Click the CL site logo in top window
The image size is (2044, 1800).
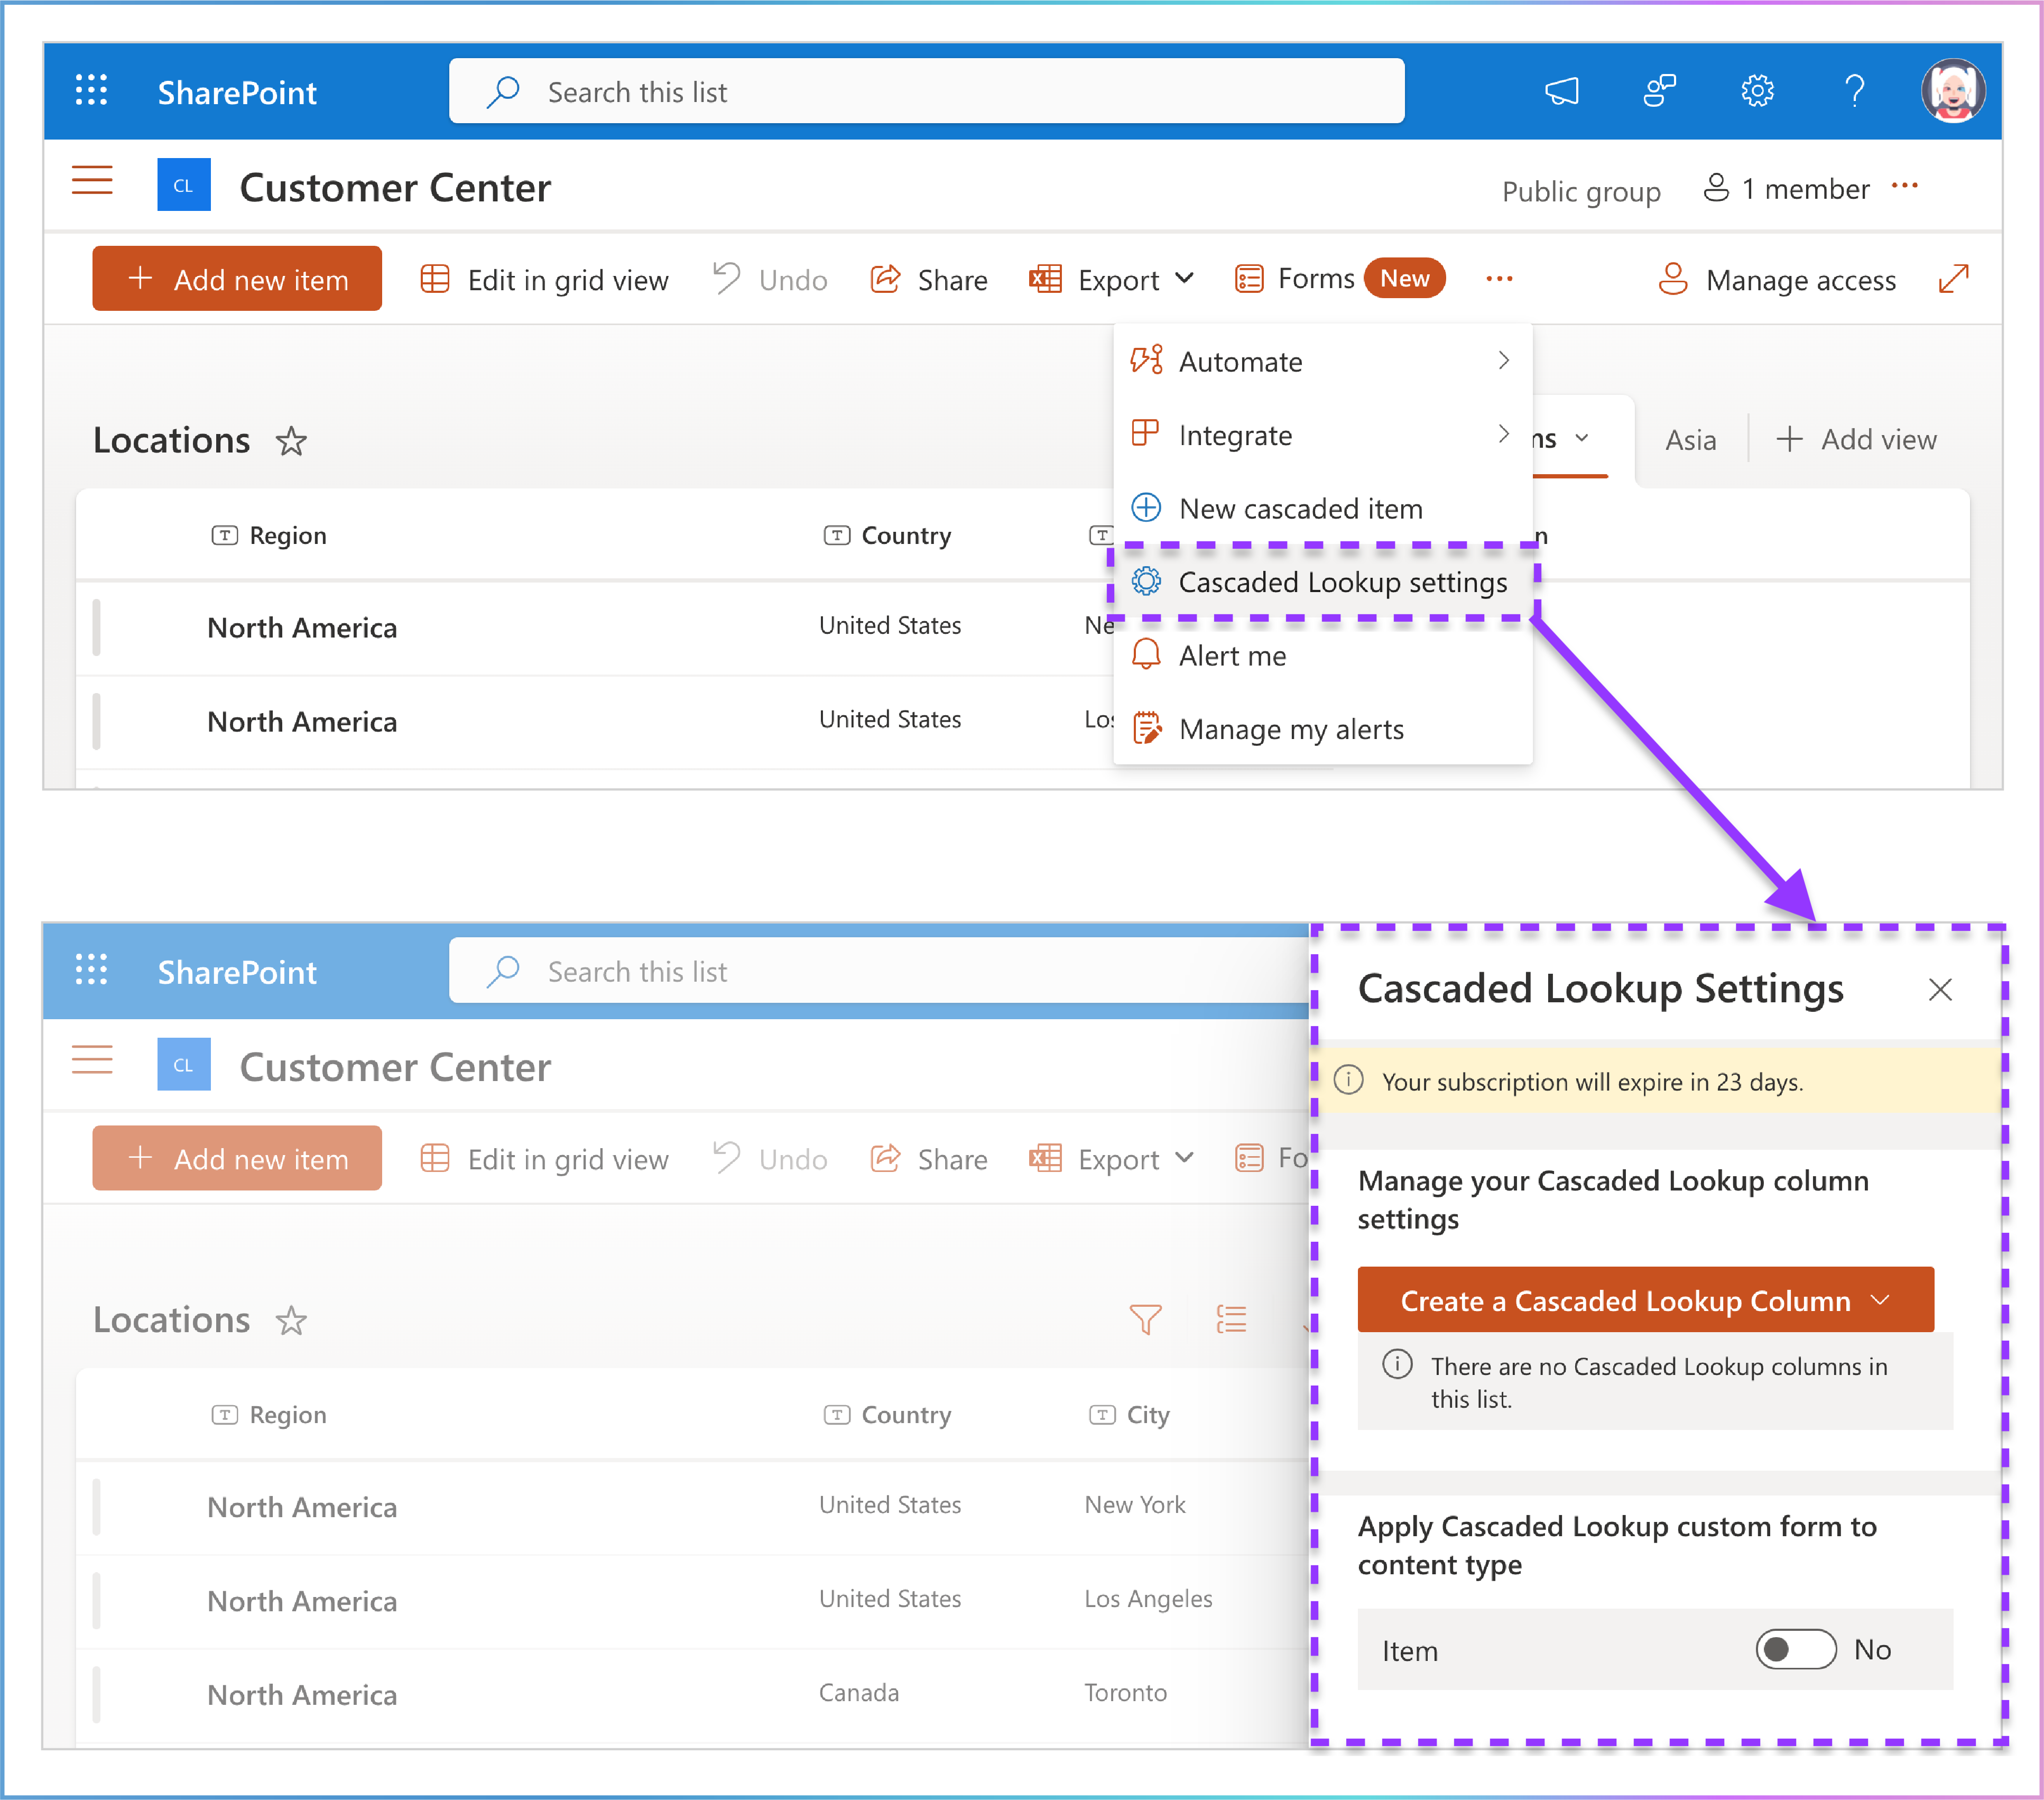pos(184,185)
